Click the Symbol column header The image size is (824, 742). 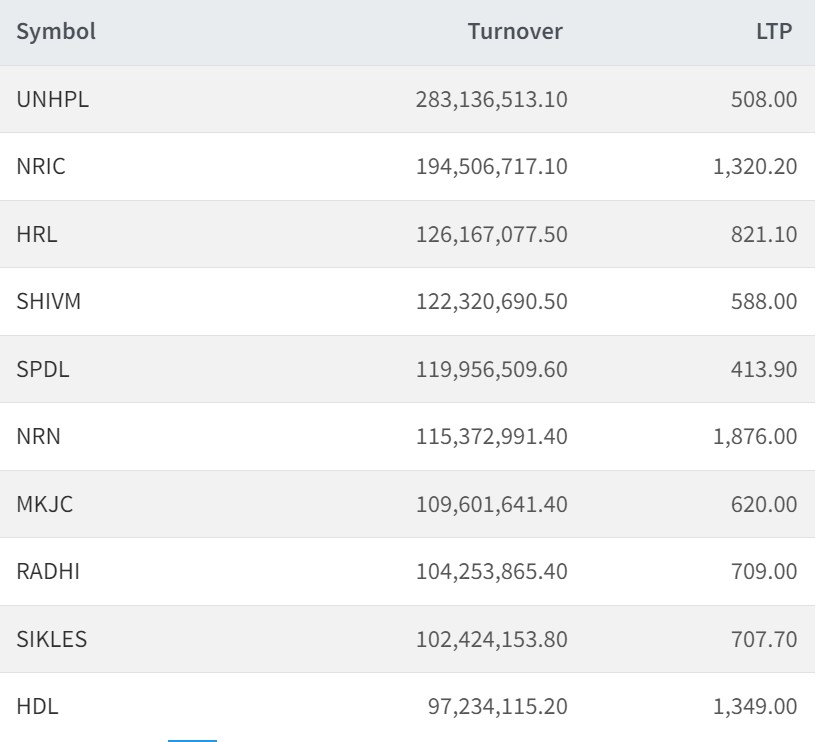point(56,32)
